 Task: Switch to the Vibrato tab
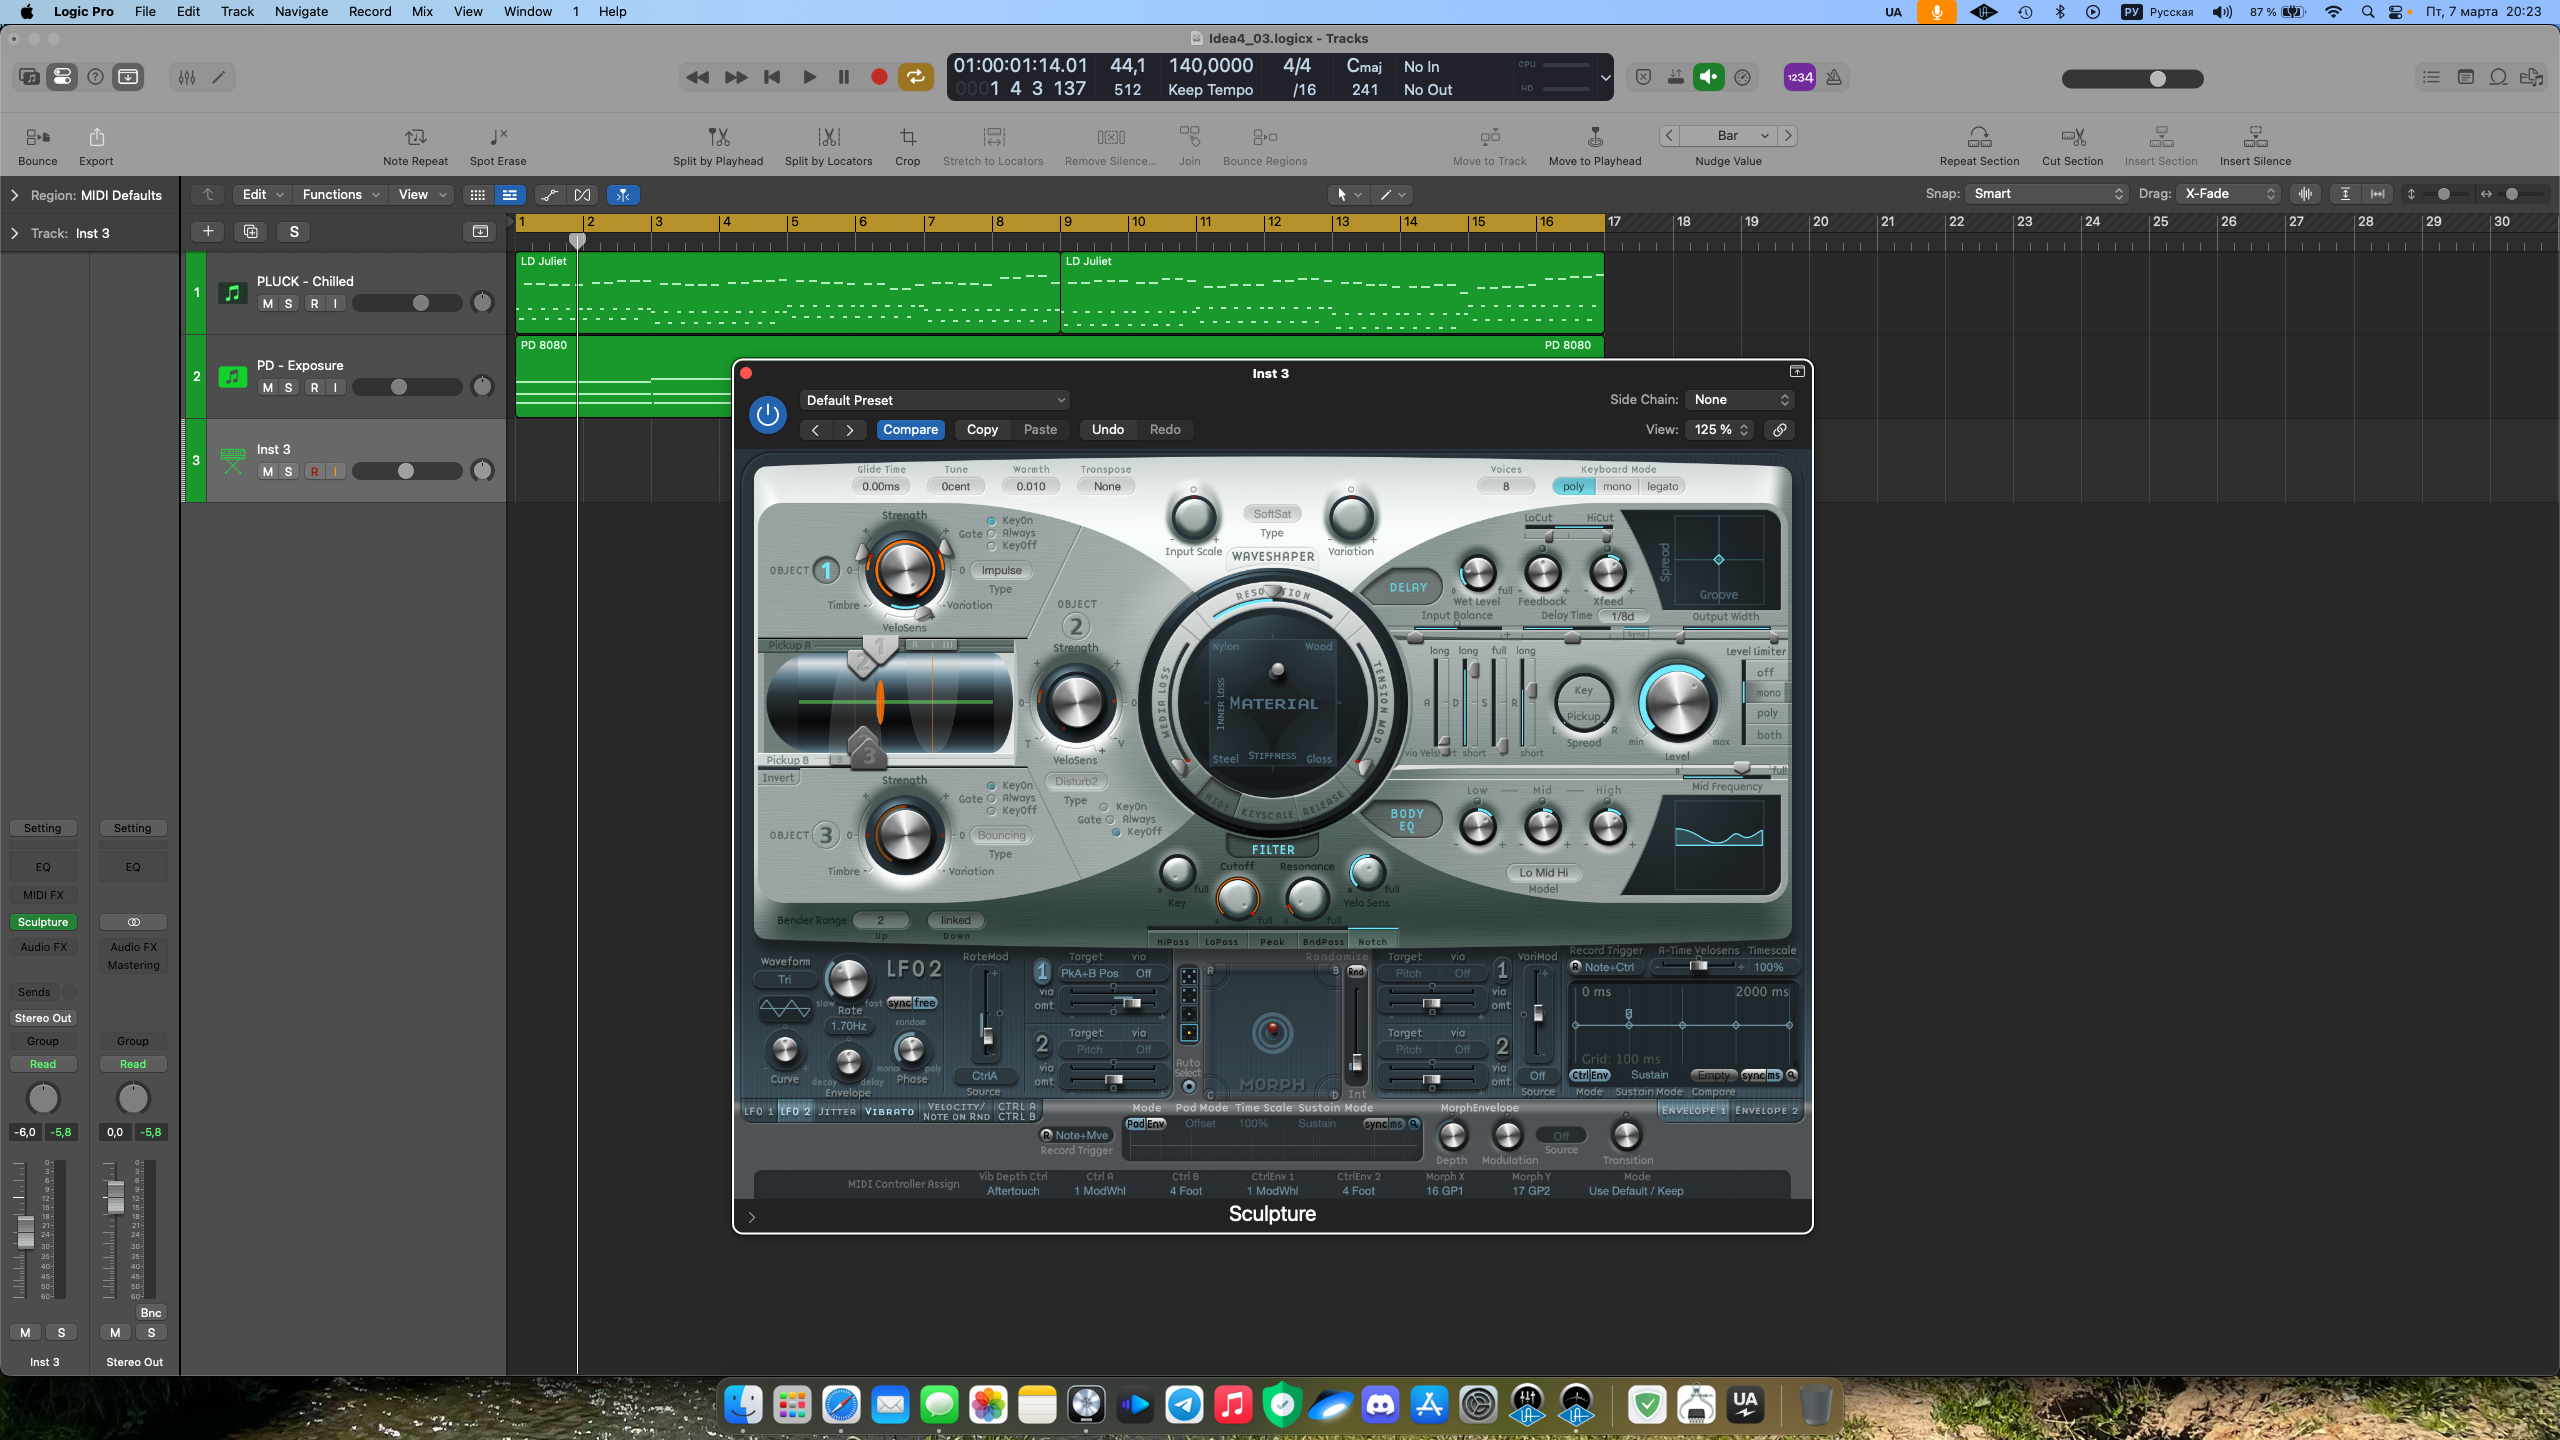(889, 1111)
